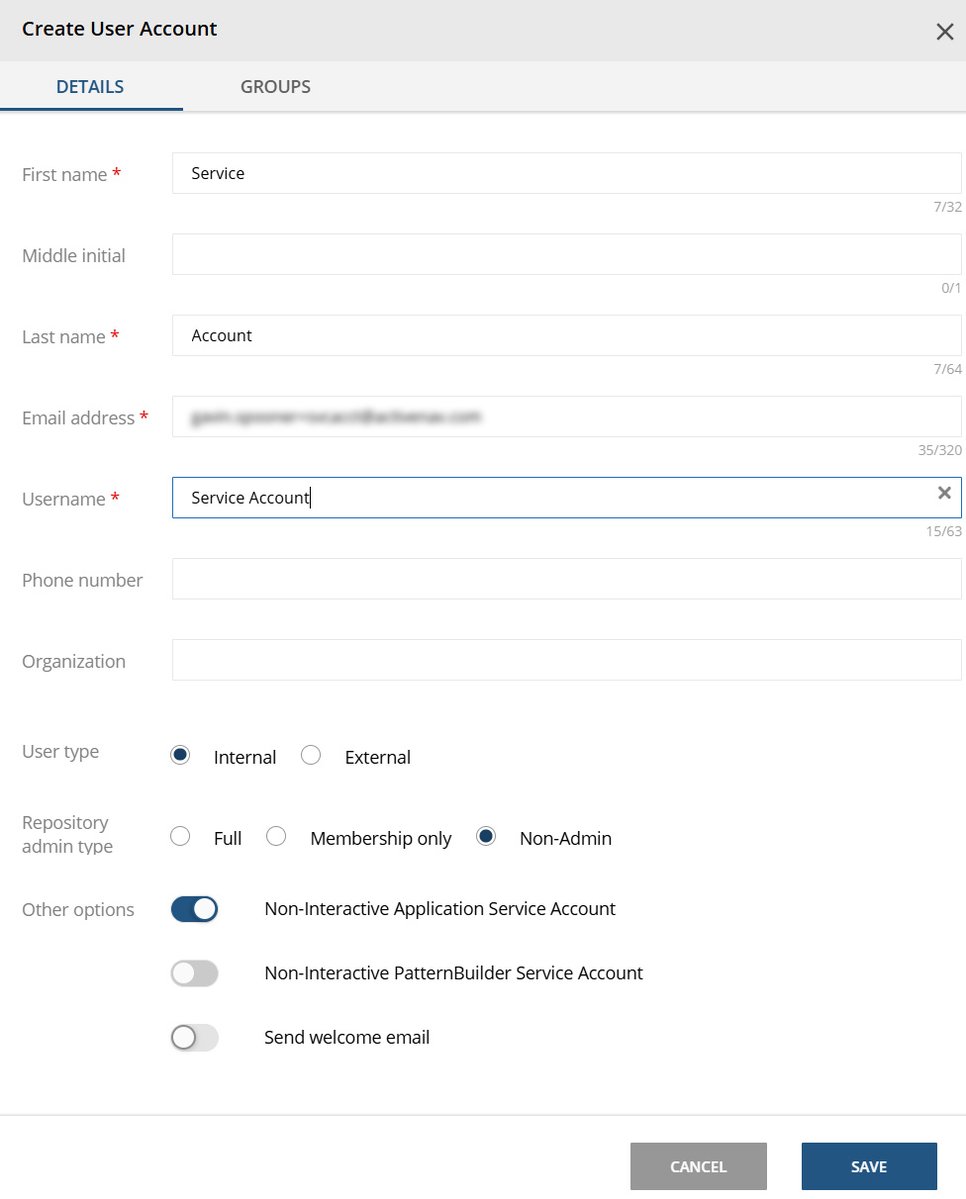This screenshot has width=966, height=1199.
Task: Click the Last name field
Action: pyautogui.click(x=566, y=334)
